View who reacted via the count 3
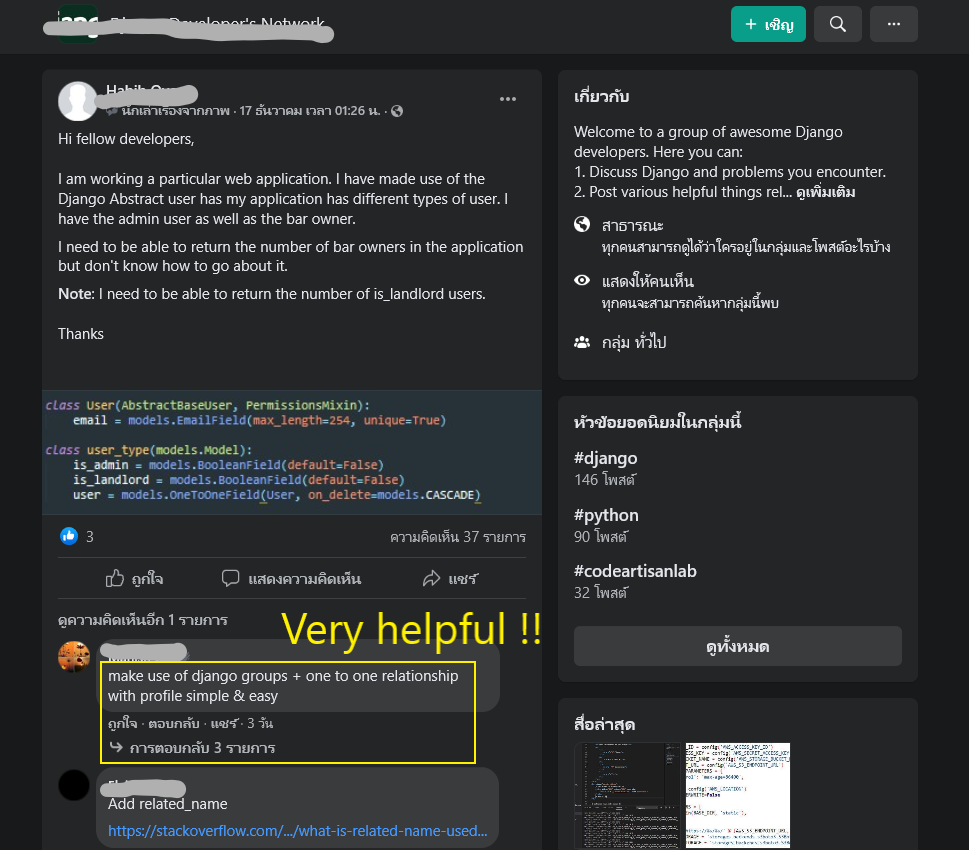This screenshot has height=850, width=969. (90, 537)
